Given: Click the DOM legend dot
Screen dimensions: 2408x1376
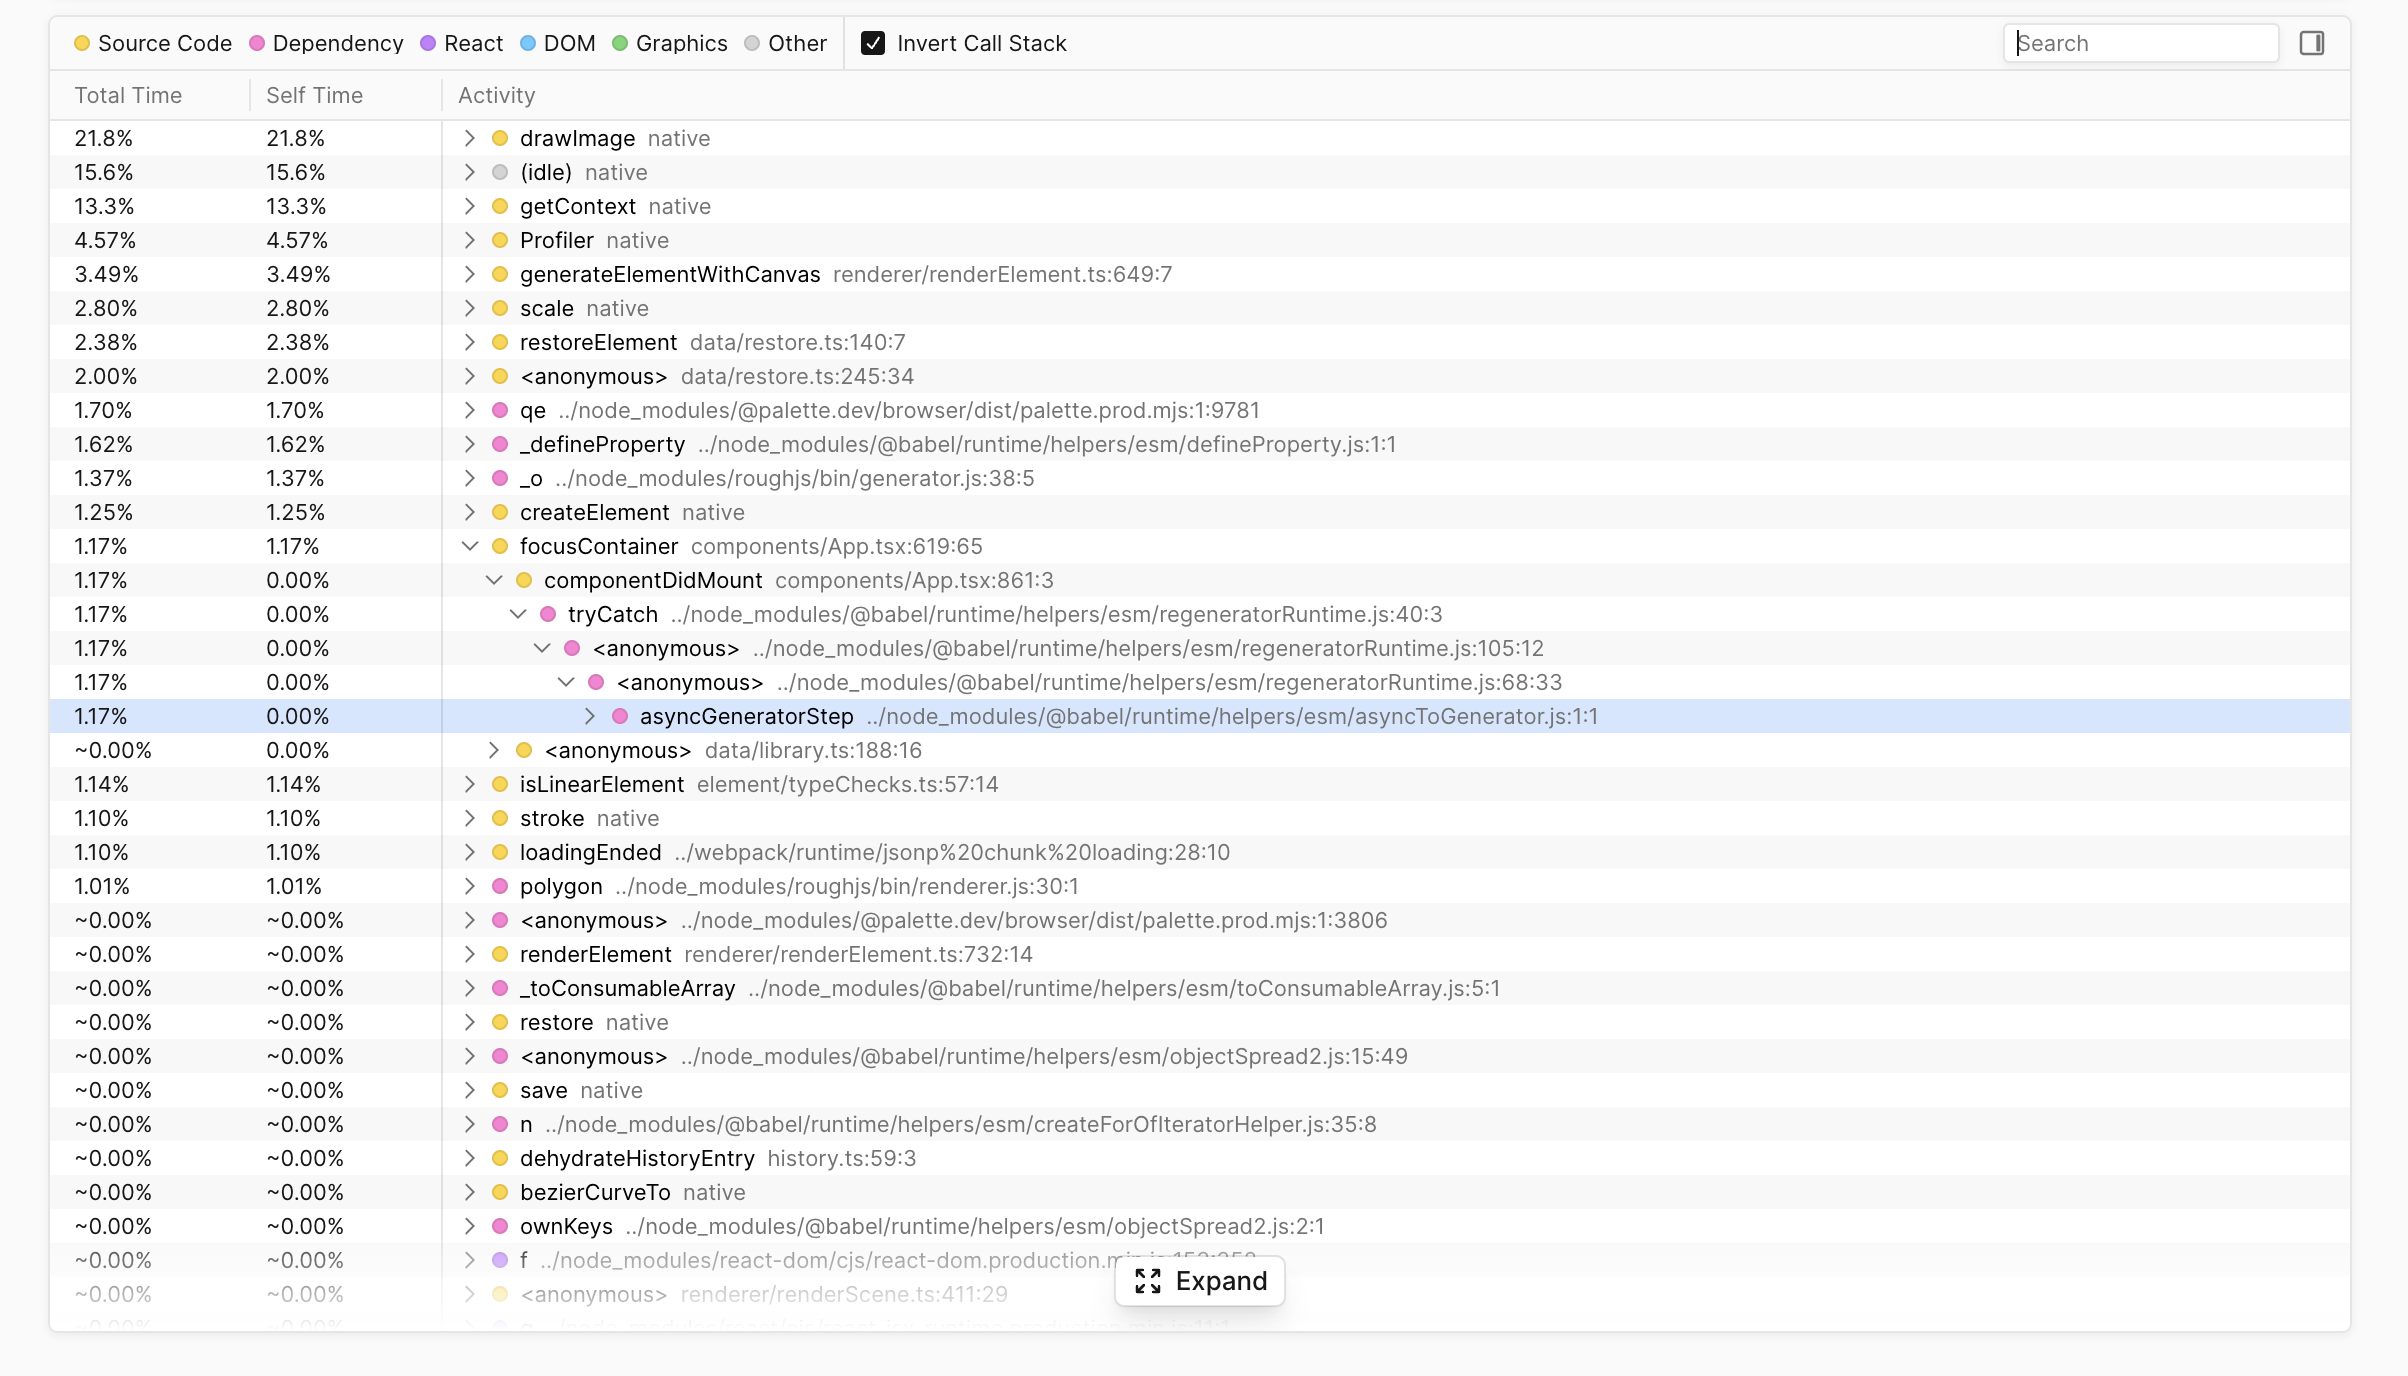Looking at the screenshot, I should pos(528,43).
